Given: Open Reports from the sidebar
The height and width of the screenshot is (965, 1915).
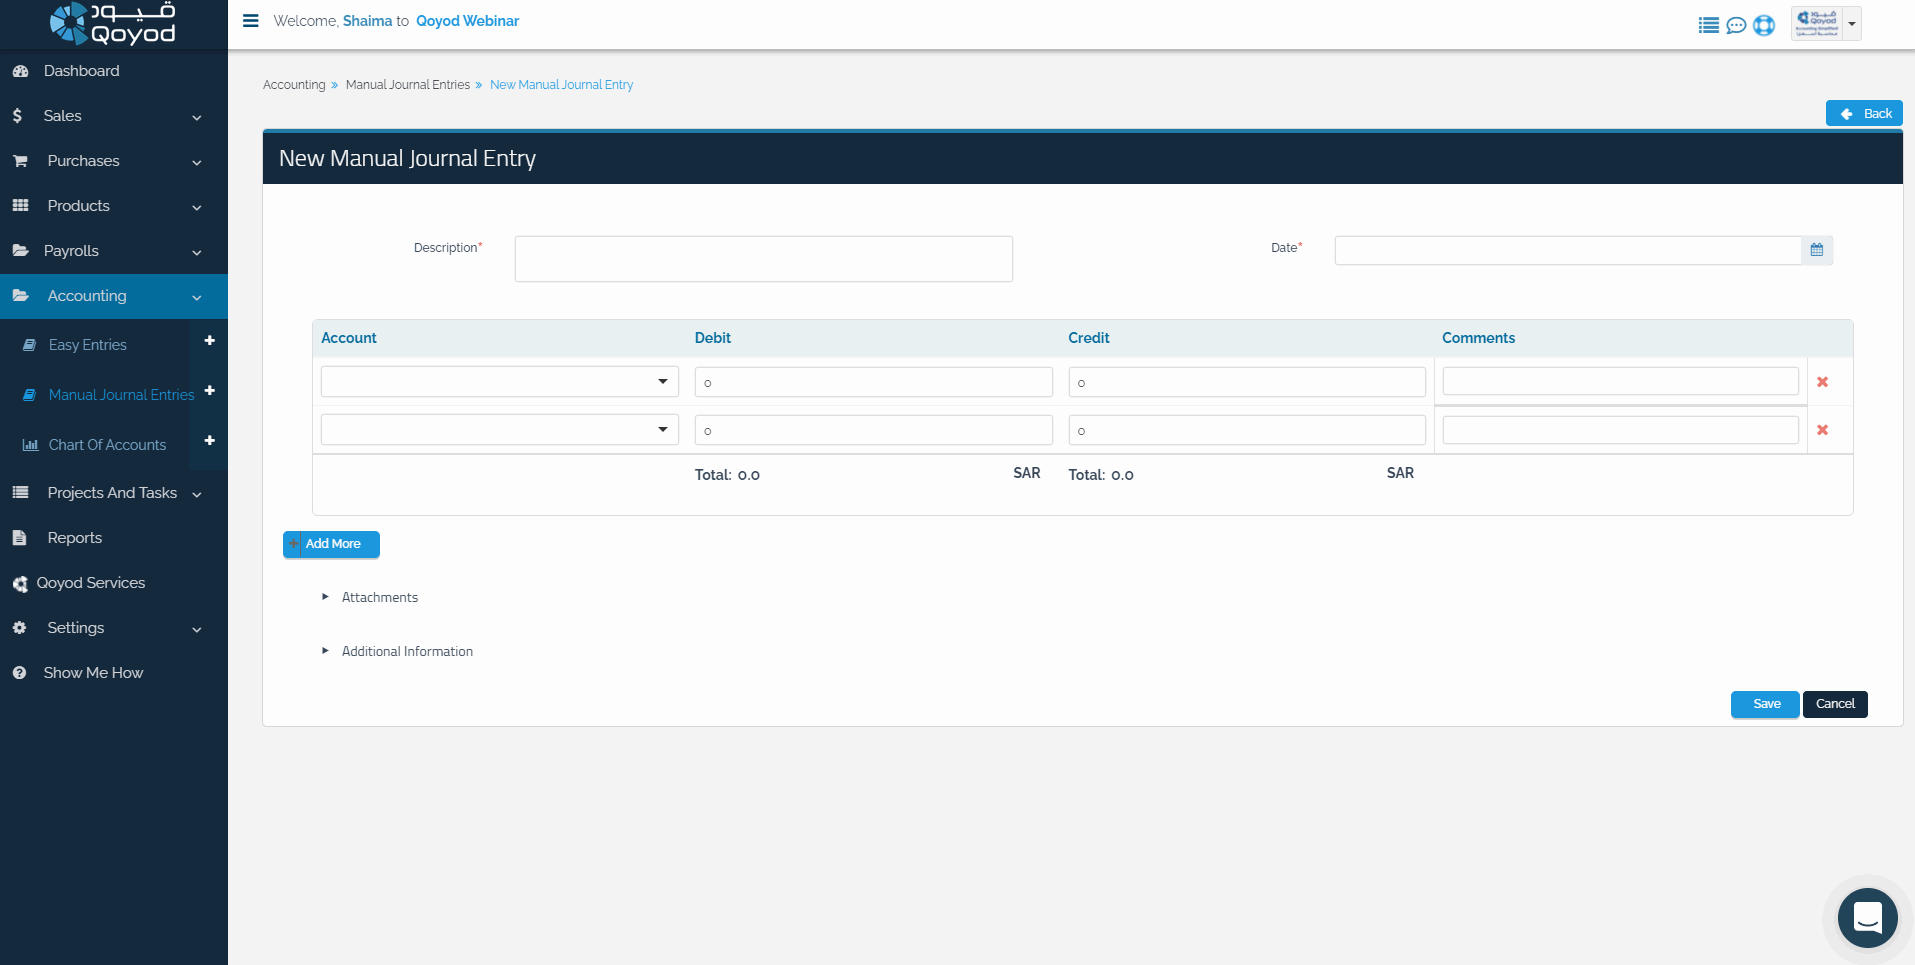Looking at the screenshot, I should point(75,538).
